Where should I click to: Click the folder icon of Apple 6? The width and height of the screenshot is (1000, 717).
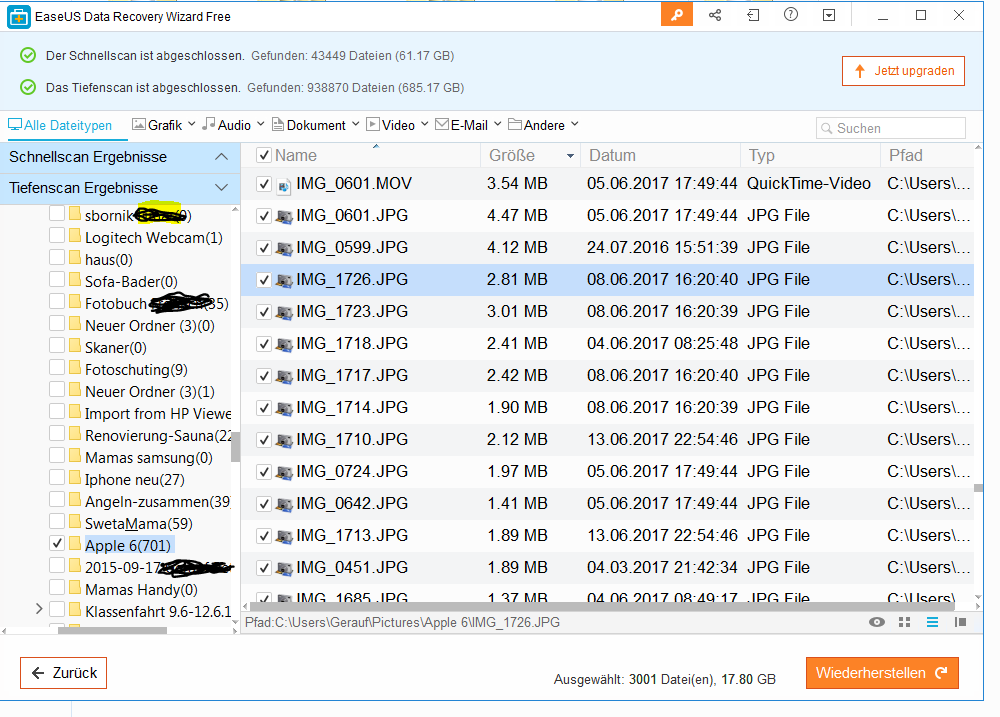pyautogui.click(x=75, y=544)
